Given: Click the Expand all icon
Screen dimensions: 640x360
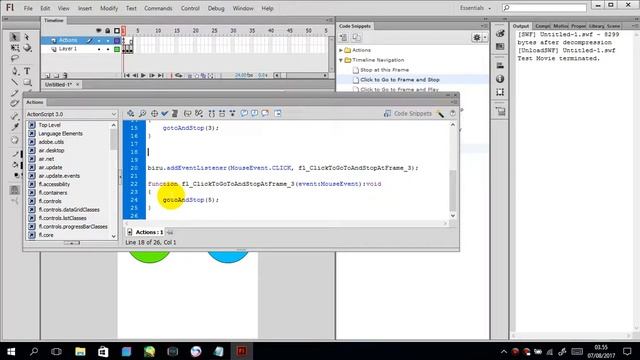Looking at the screenshot, I should pos(232,113).
